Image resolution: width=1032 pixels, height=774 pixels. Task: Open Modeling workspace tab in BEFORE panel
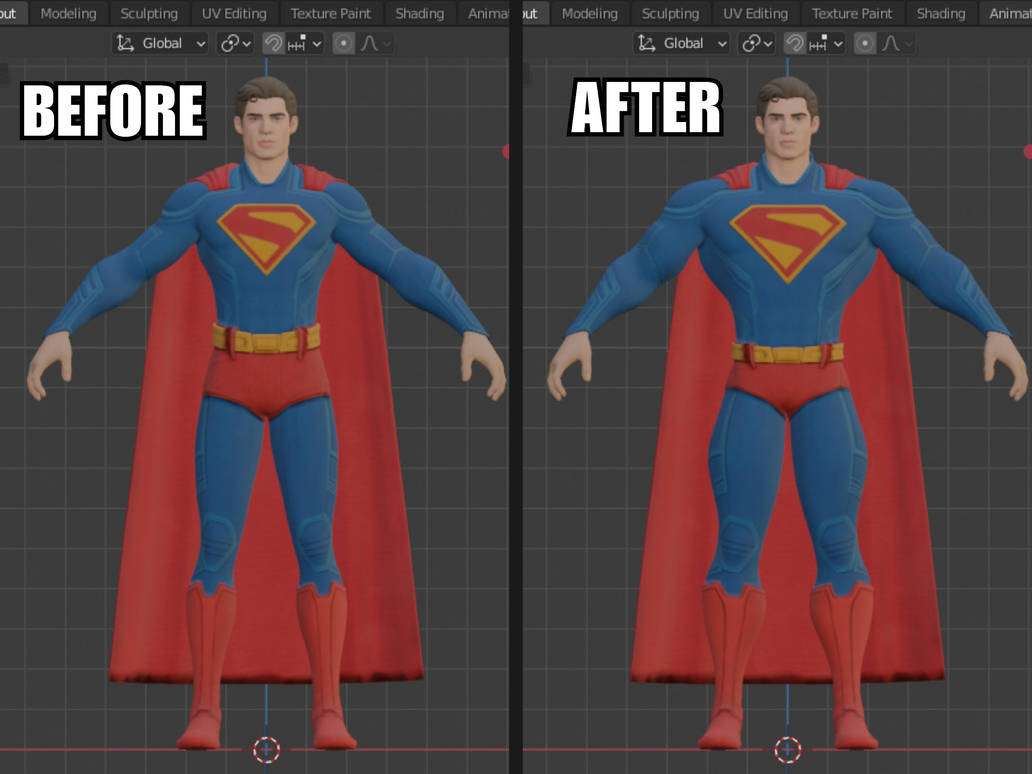(x=68, y=13)
